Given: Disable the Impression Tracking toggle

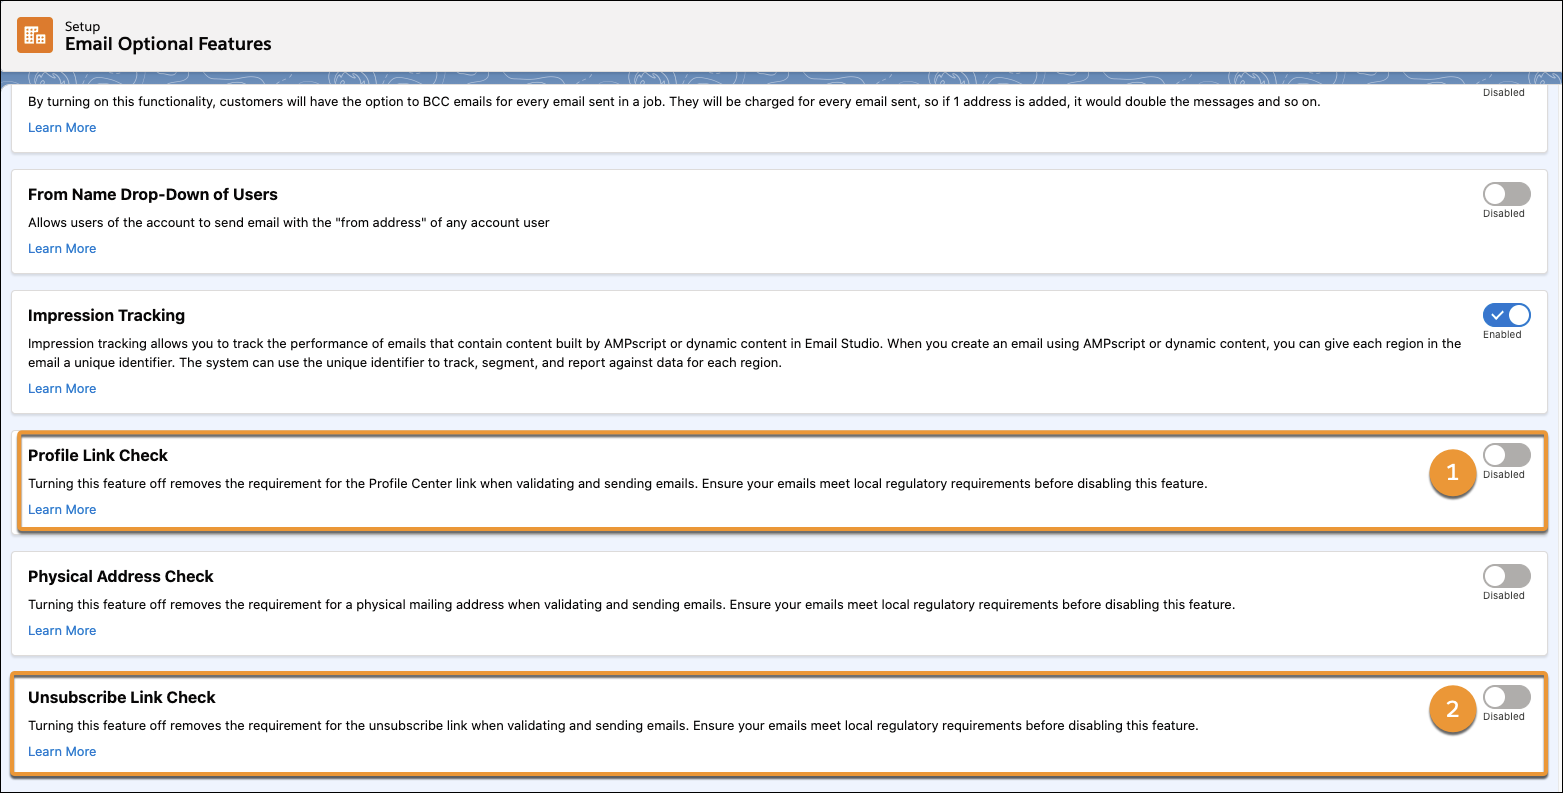Looking at the screenshot, I should point(1506,315).
